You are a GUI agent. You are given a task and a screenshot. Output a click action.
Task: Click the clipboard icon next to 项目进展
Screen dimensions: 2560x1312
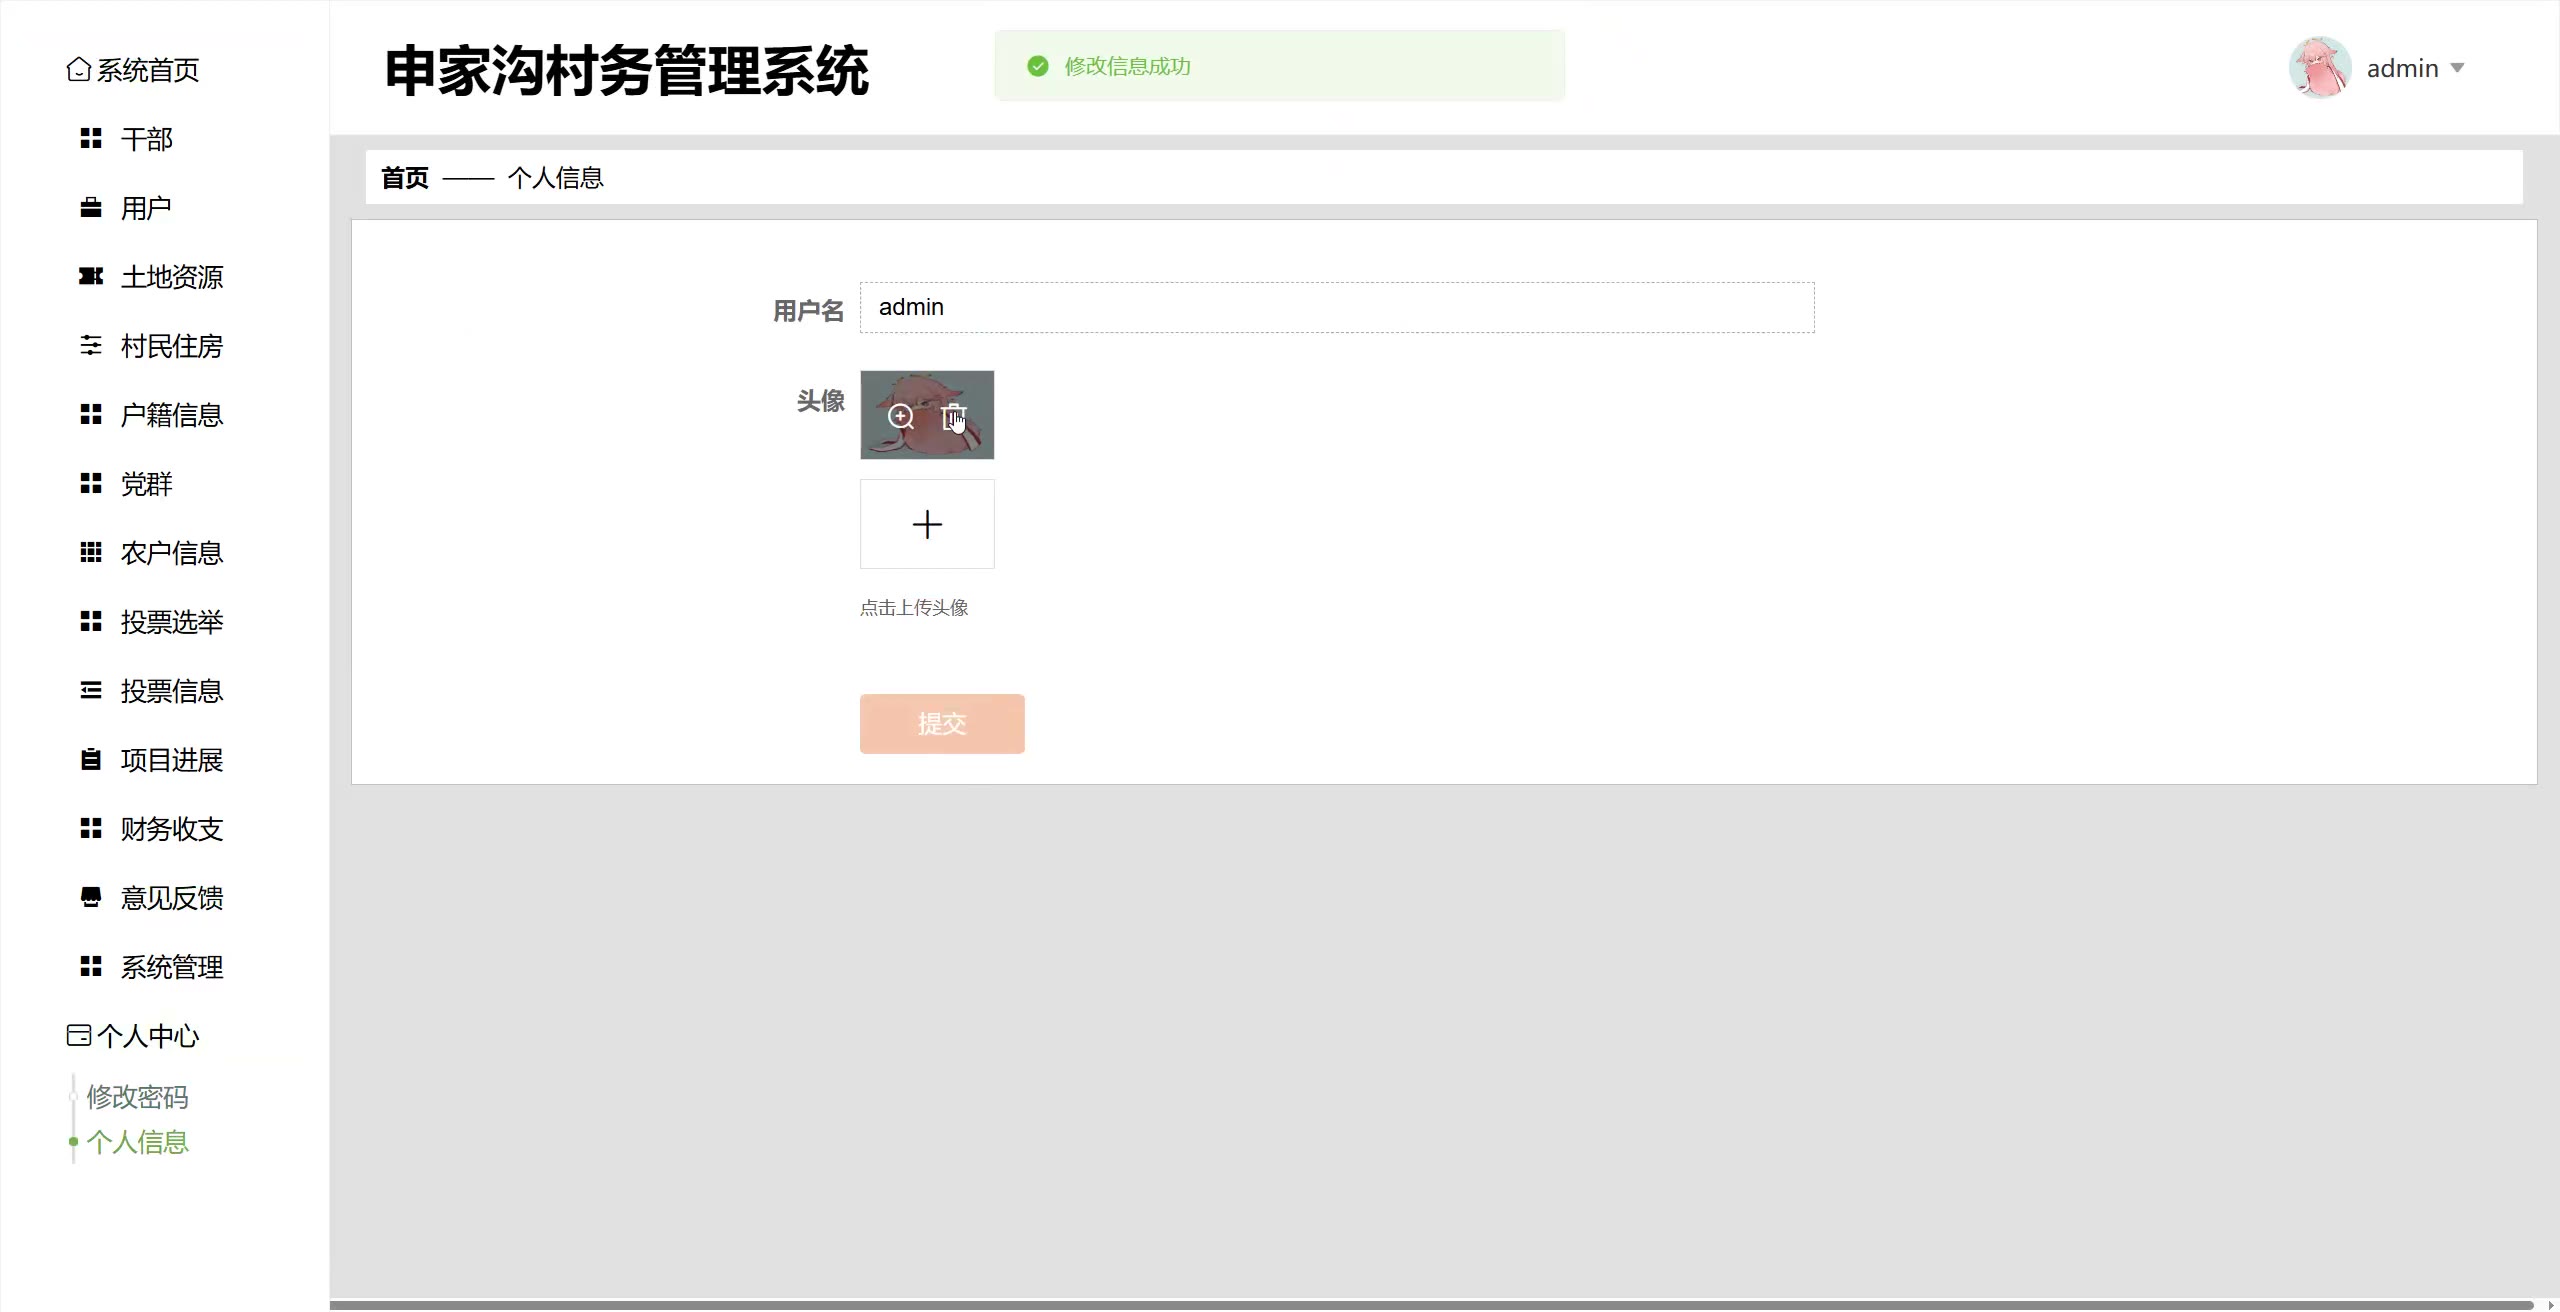(x=91, y=760)
